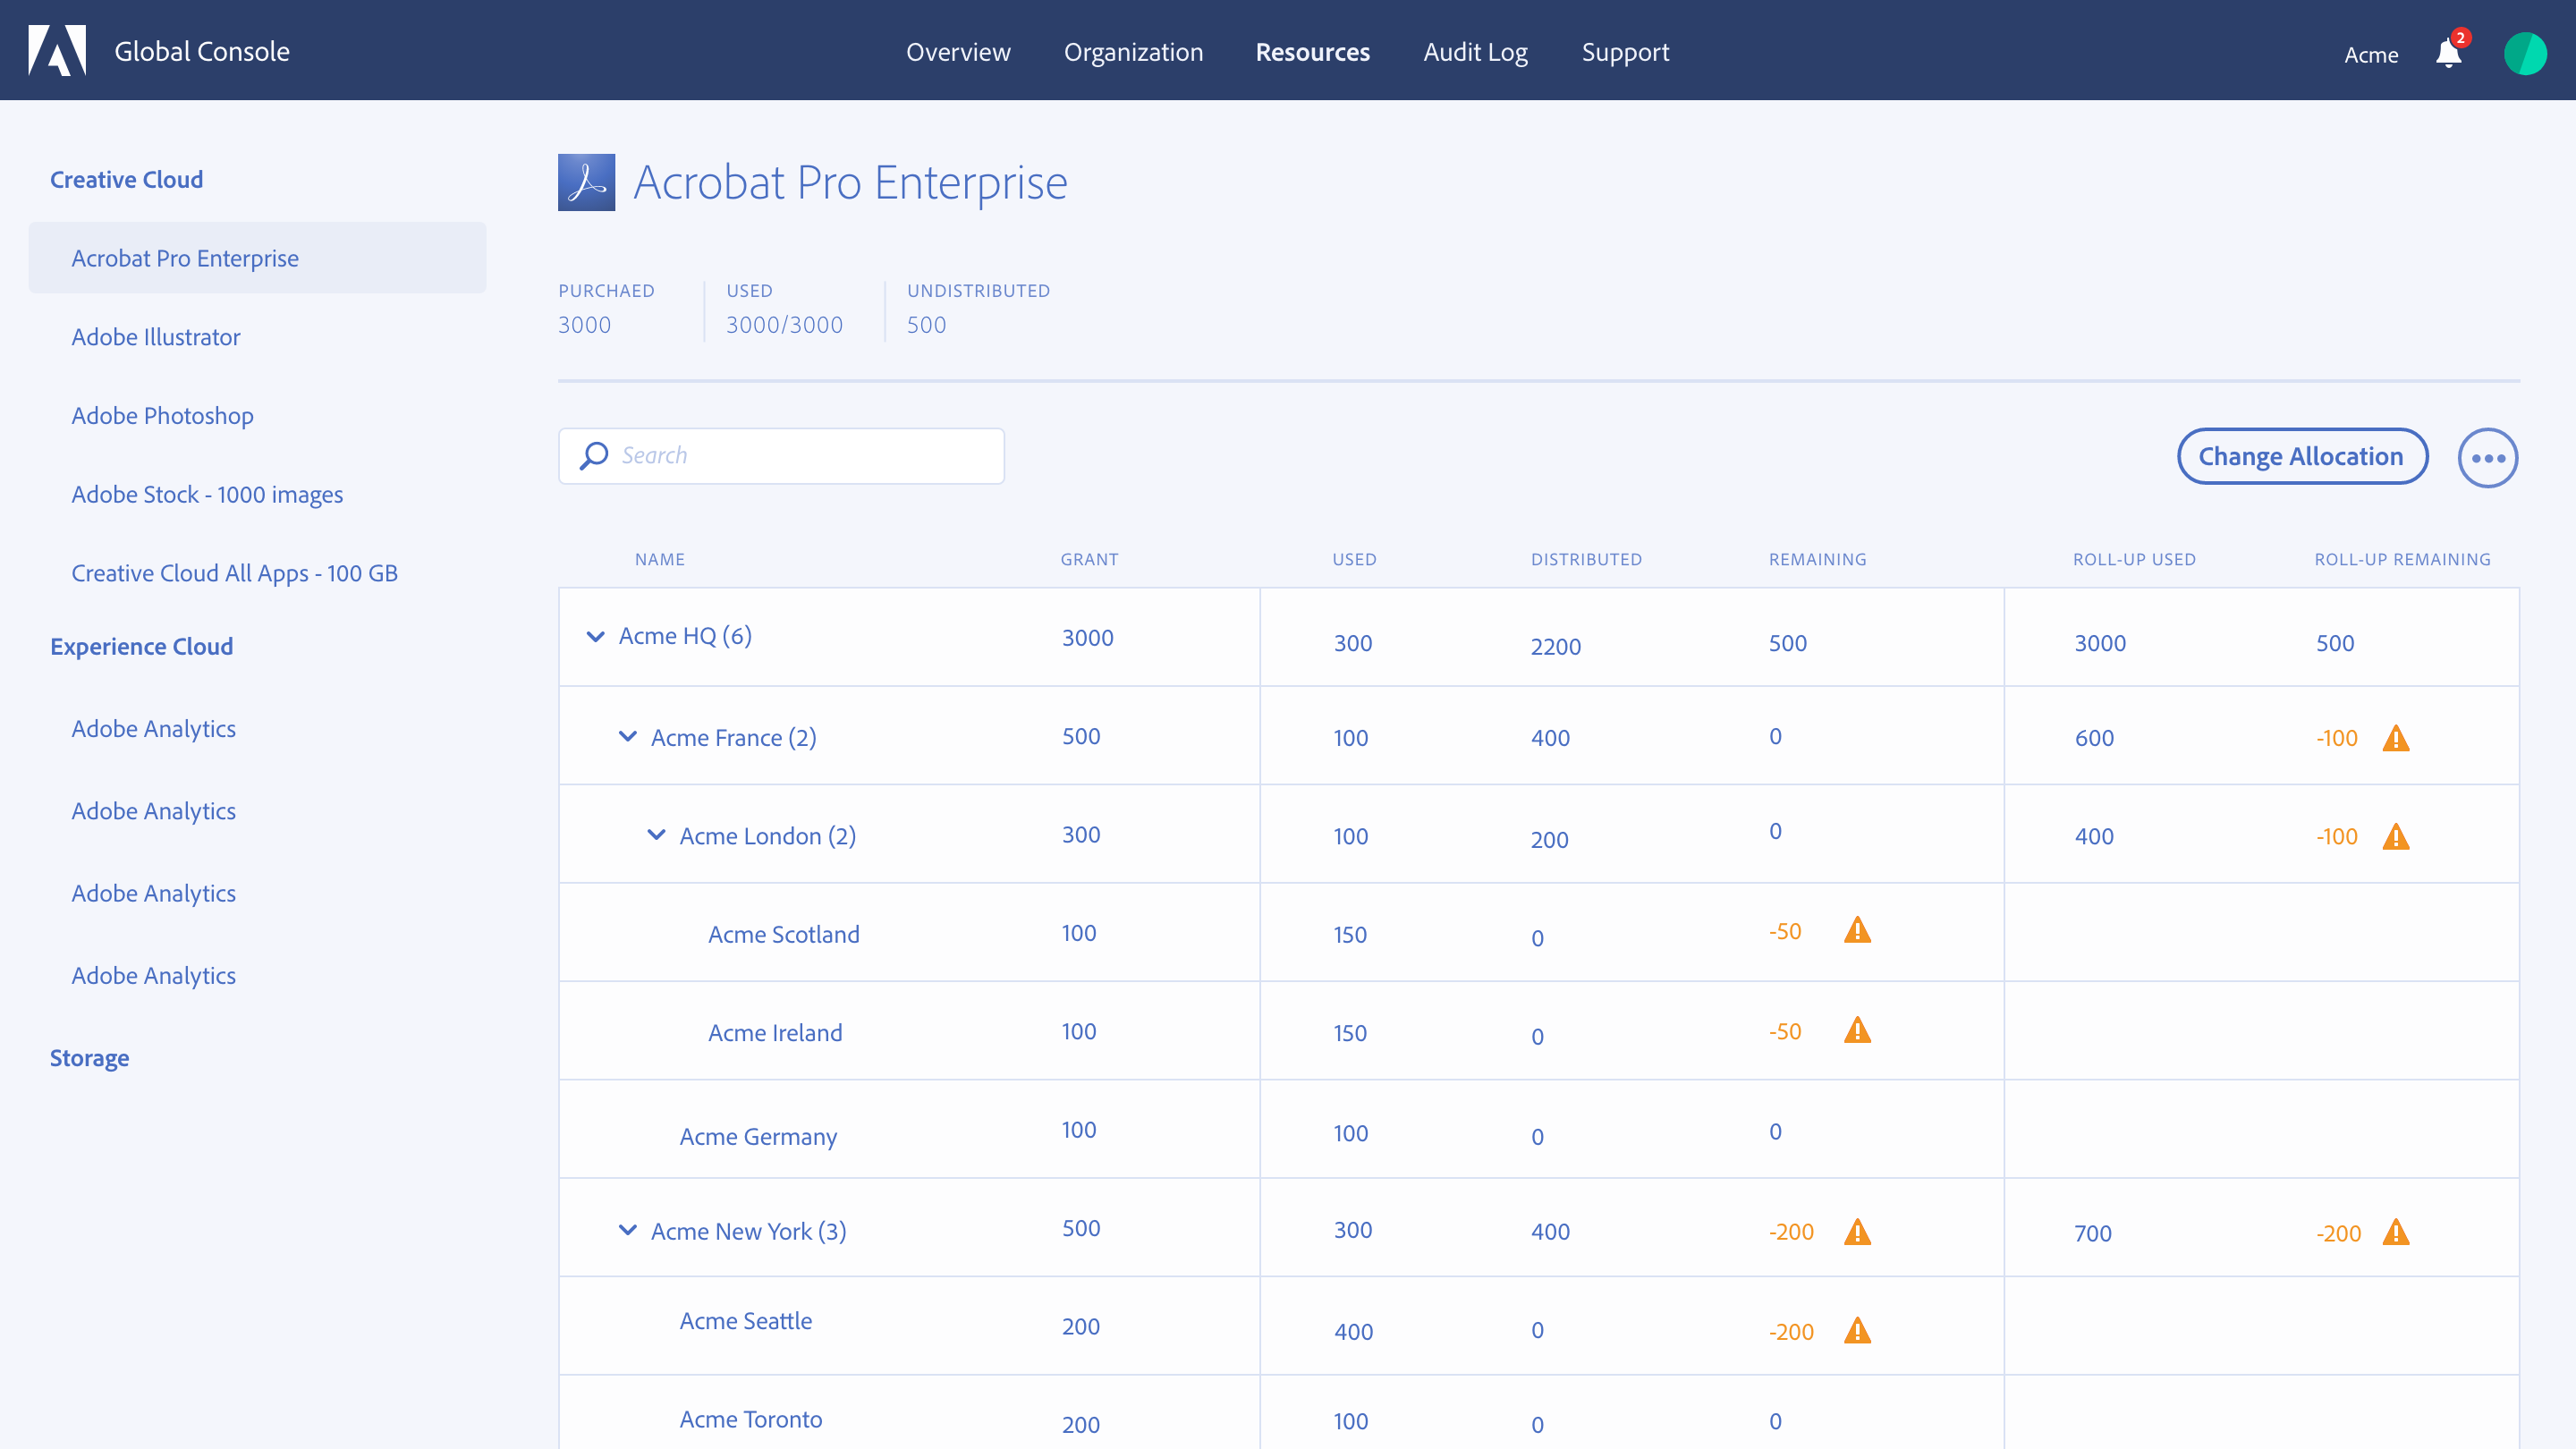Select the Resources tab
The width and height of the screenshot is (2576, 1449).
[x=1312, y=52]
